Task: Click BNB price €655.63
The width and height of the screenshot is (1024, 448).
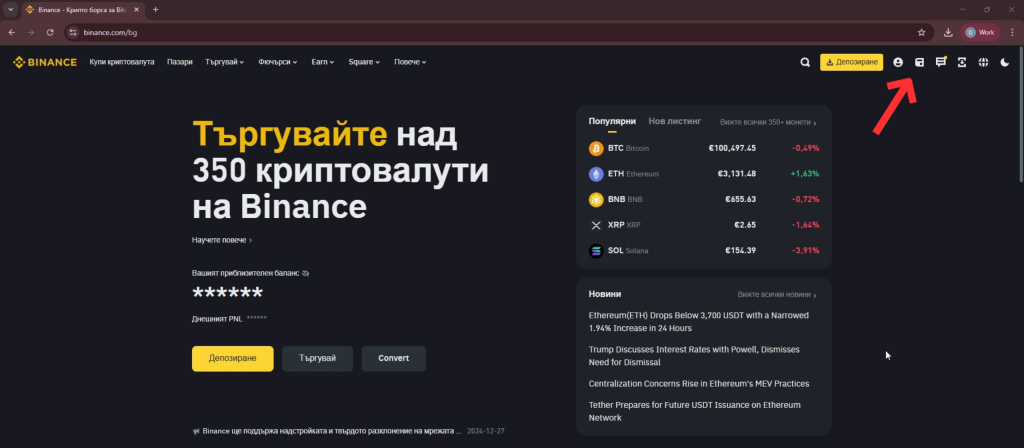Action: click(x=741, y=199)
